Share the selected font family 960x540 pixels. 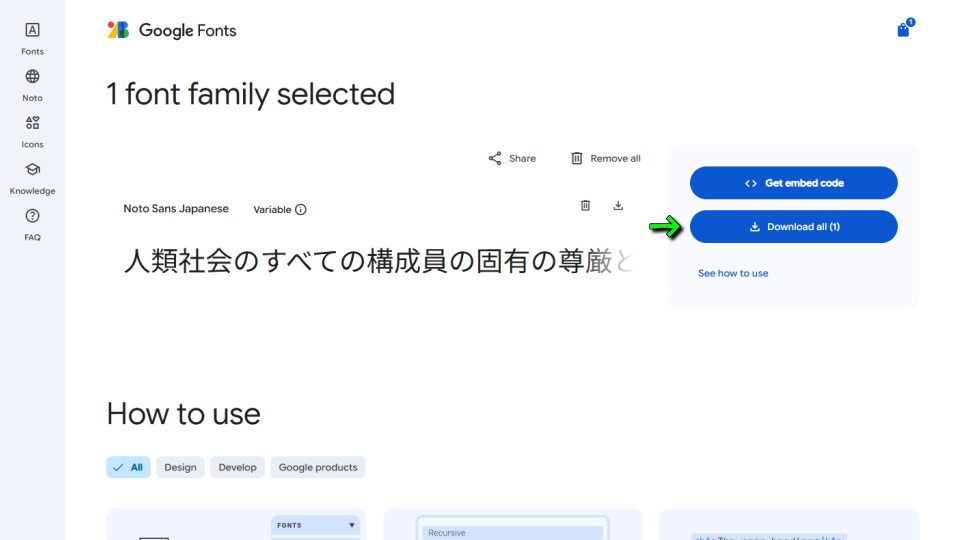point(512,159)
